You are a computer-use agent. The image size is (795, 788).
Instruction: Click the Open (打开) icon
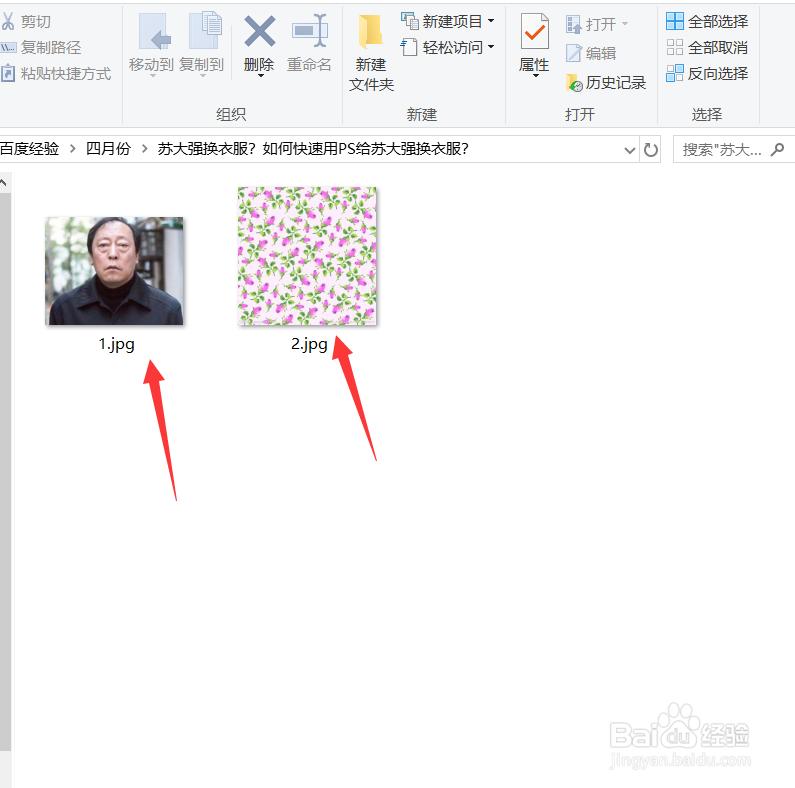[x=573, y=24]
